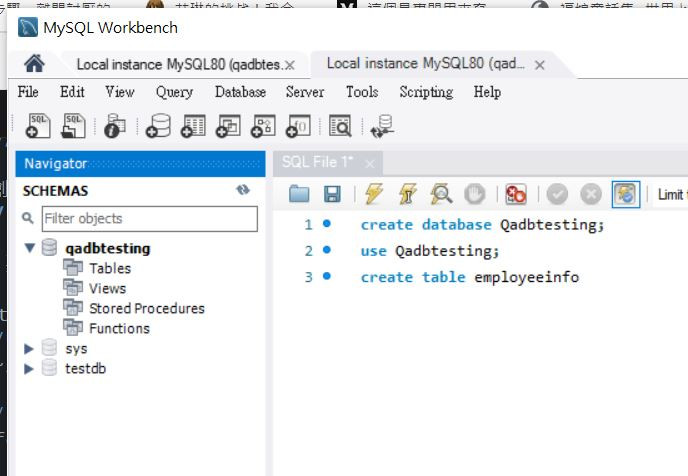Collapse the qadbtesting schema
The image size is (688, 476).
(x=29, y=248)
